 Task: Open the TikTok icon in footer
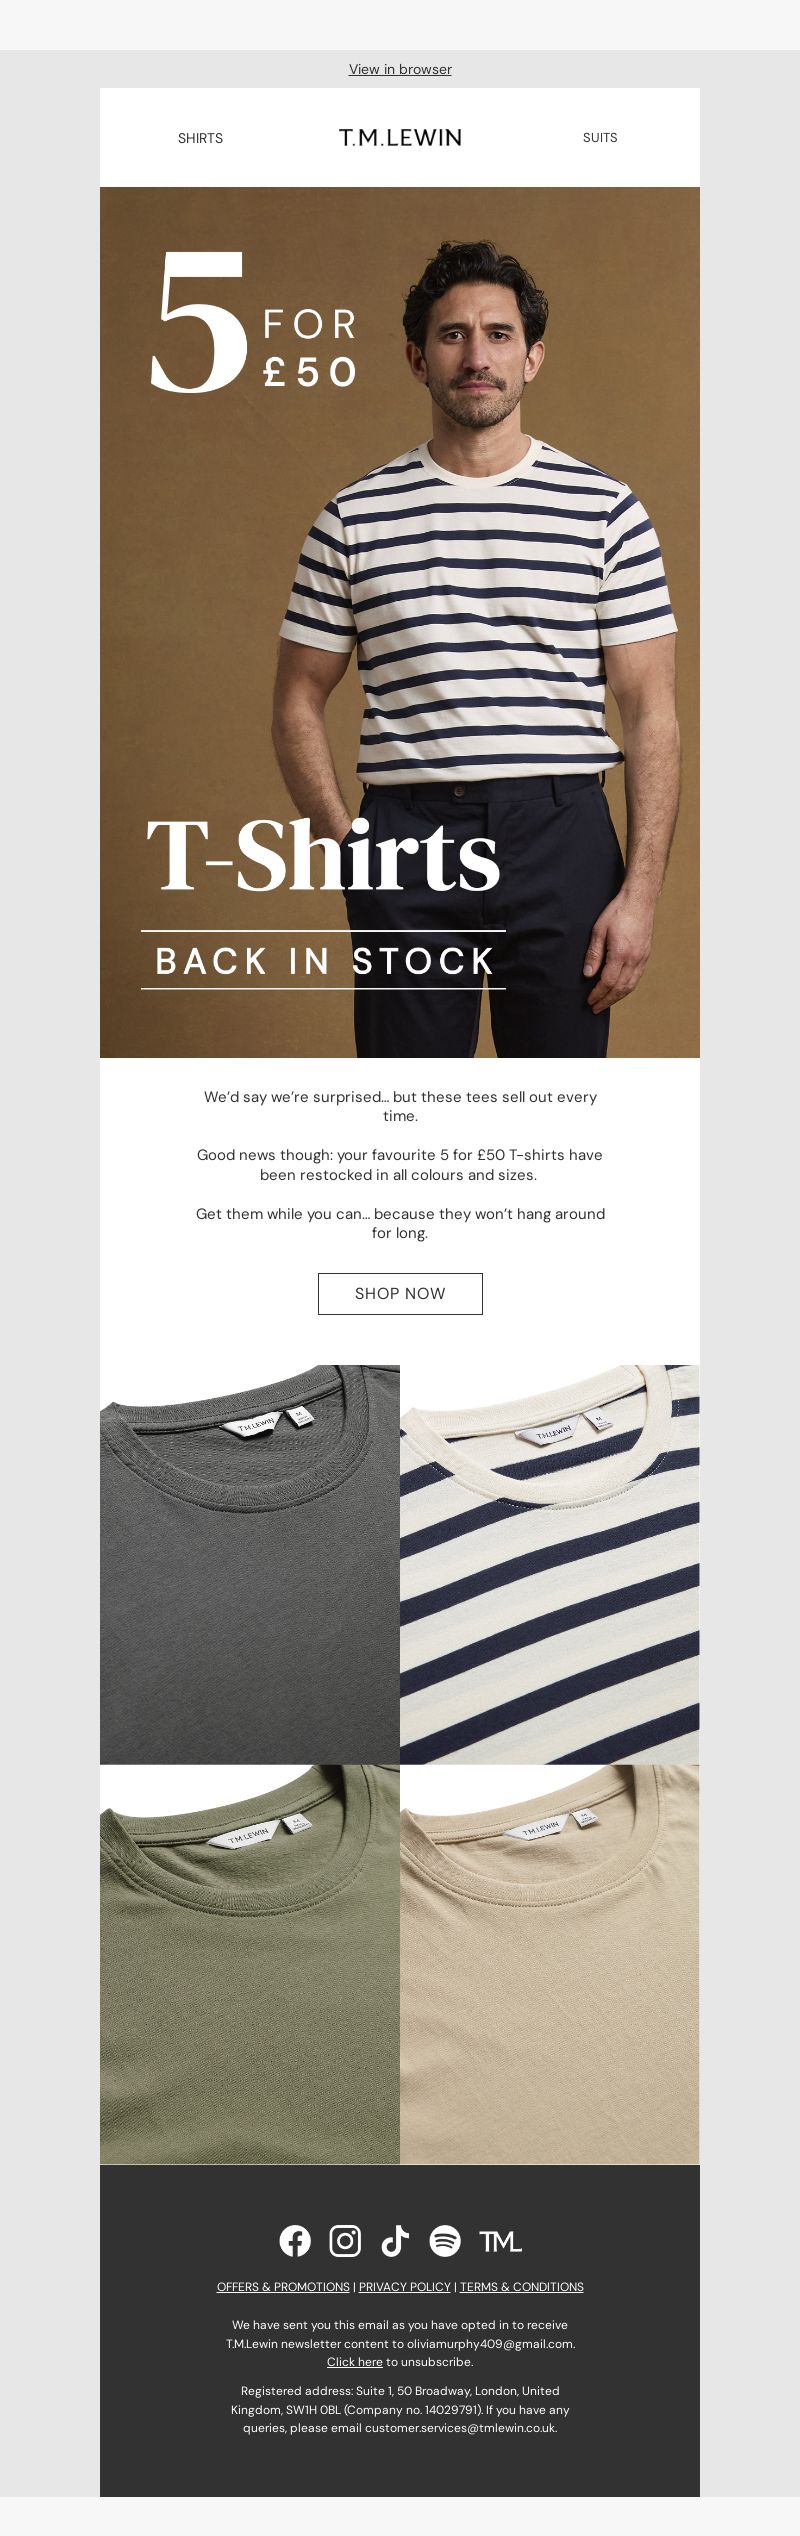pos(395,2241)
